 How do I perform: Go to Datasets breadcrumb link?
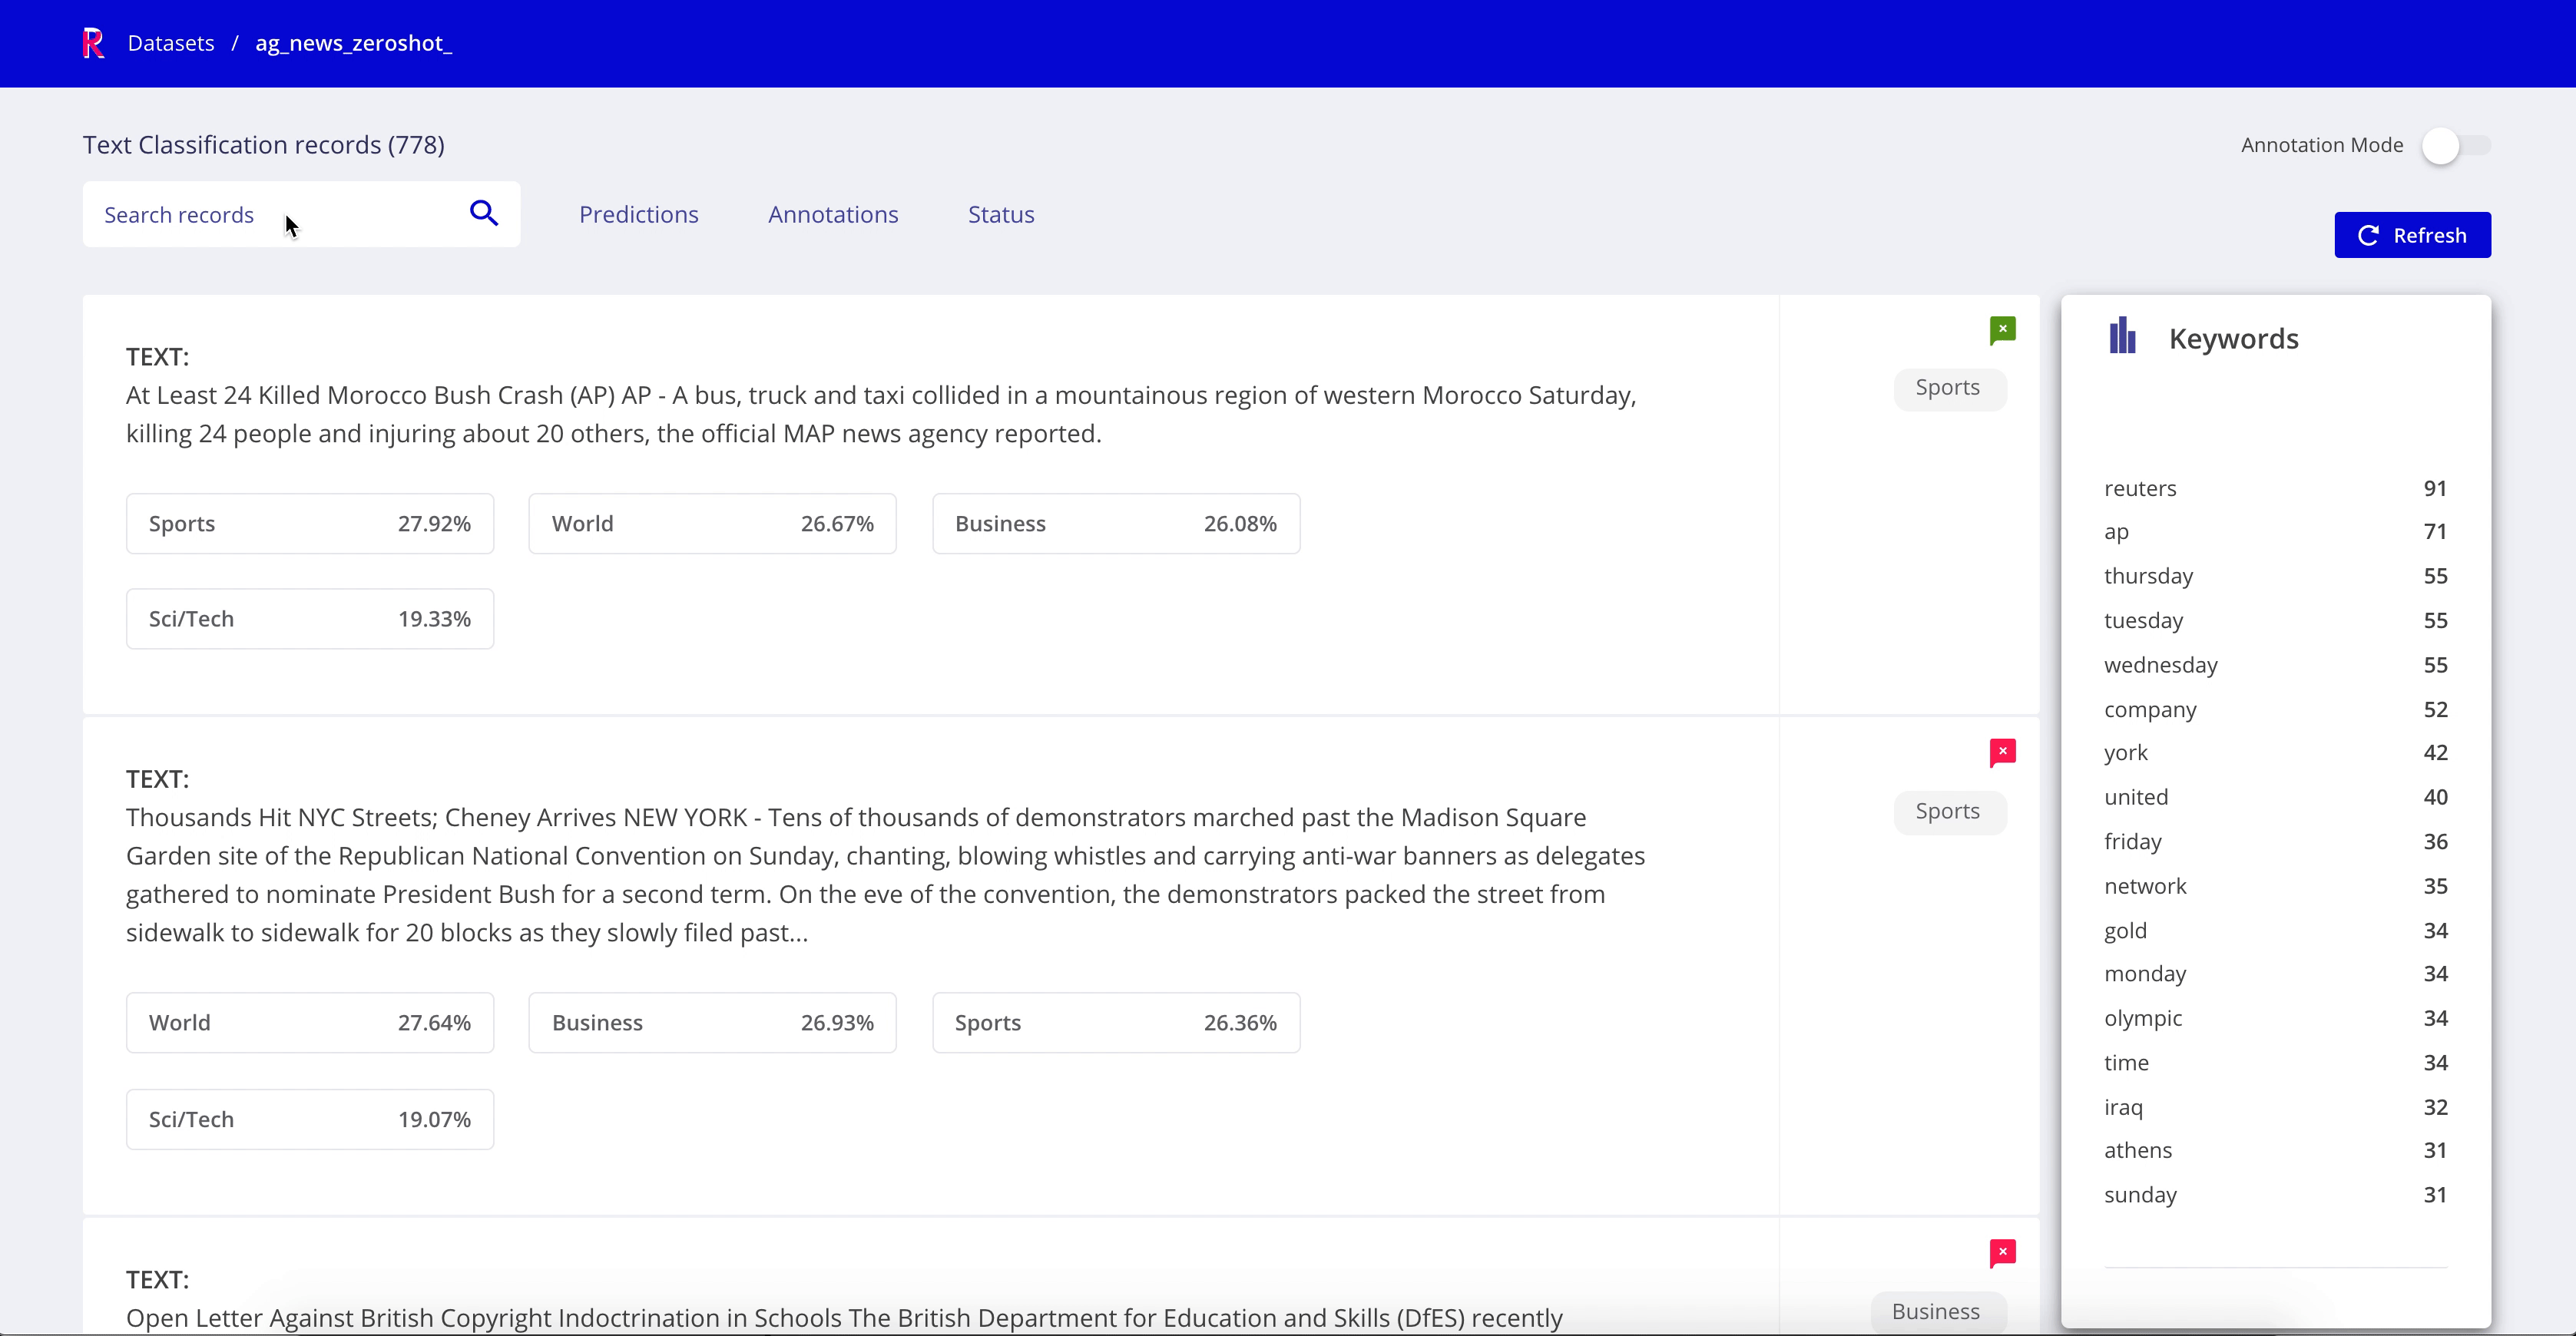point(171,43)
